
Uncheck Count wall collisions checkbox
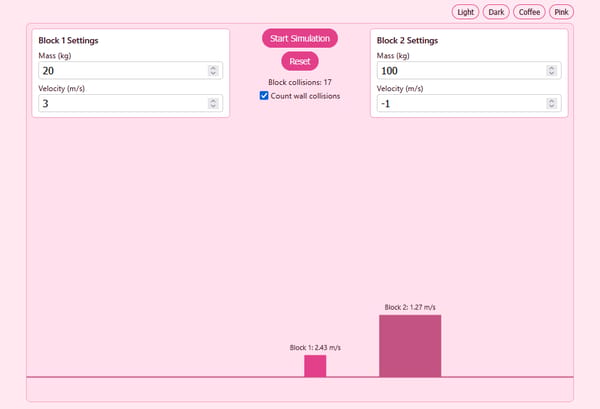point(264,96)
